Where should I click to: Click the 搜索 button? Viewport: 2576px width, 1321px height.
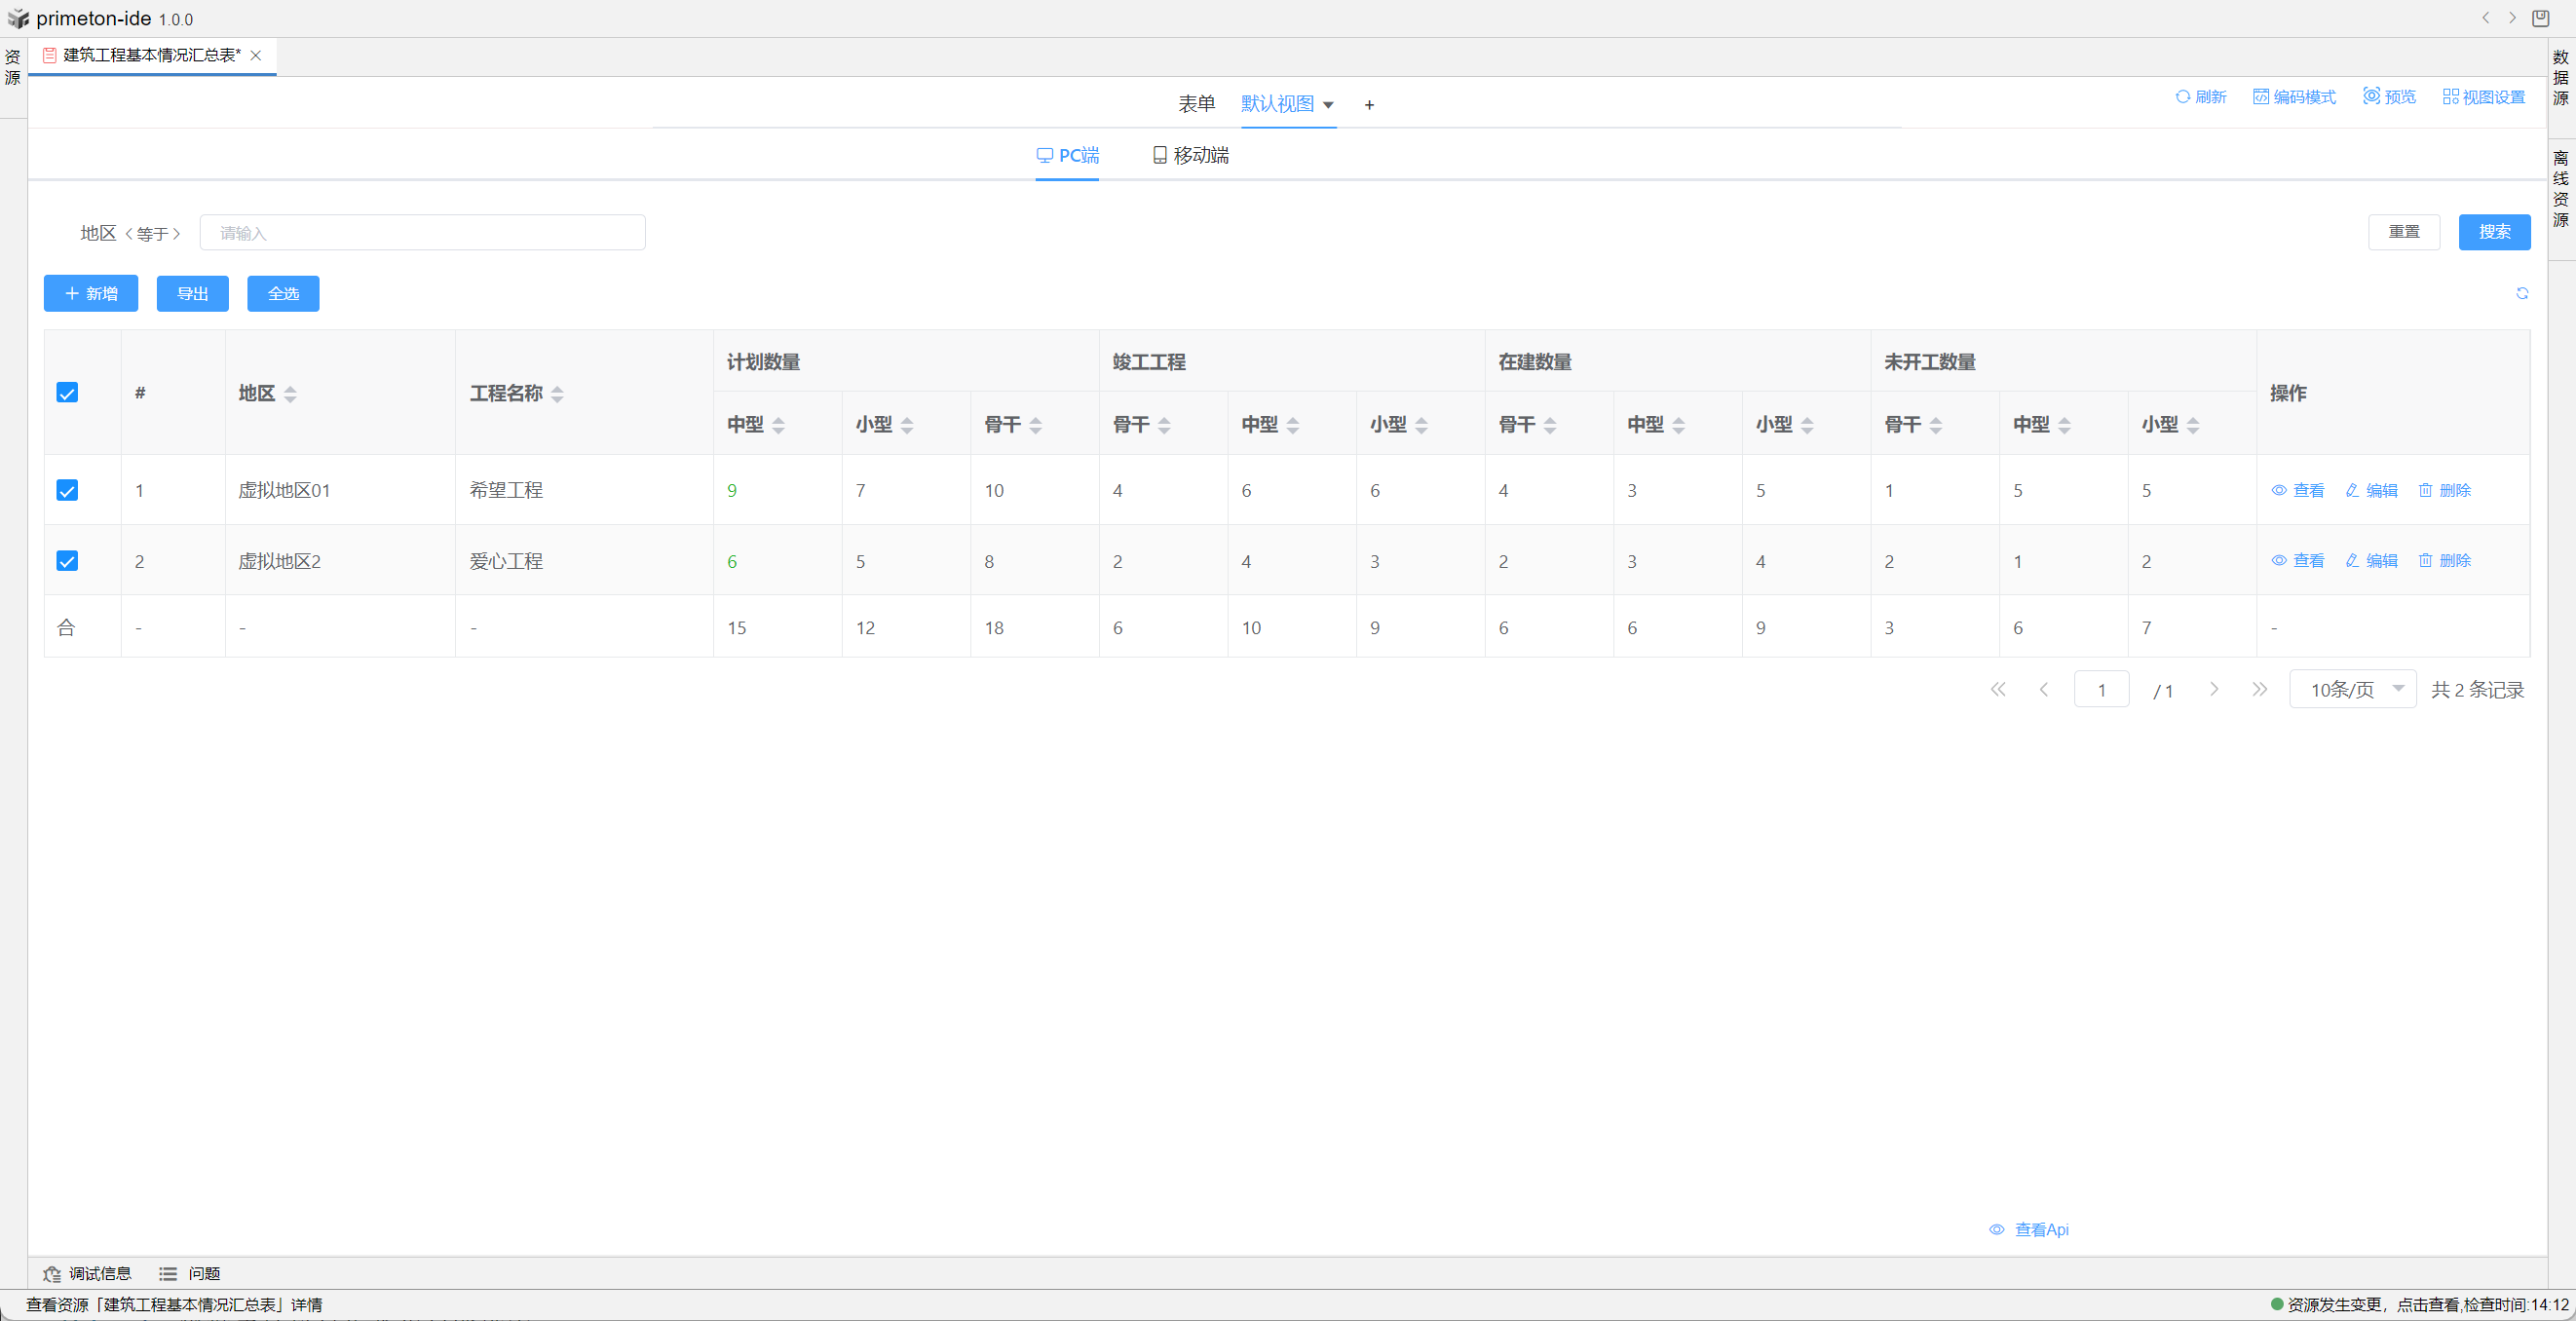pyautogui.click(x=2493, y=232)
